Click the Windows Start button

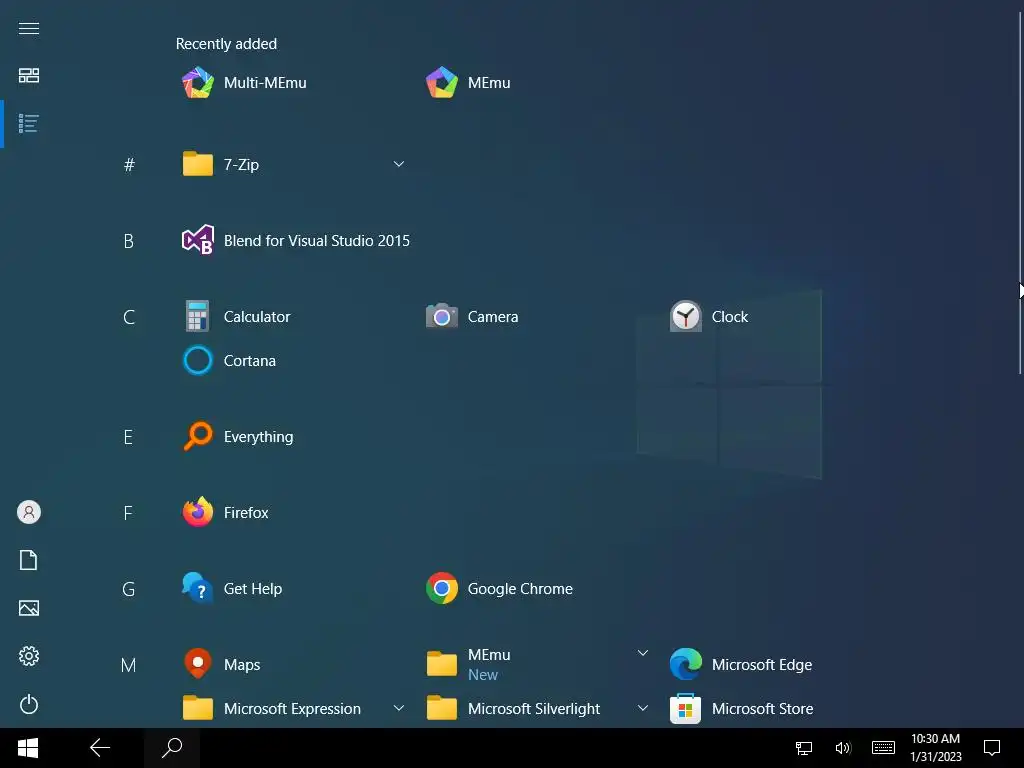[27, 748]
